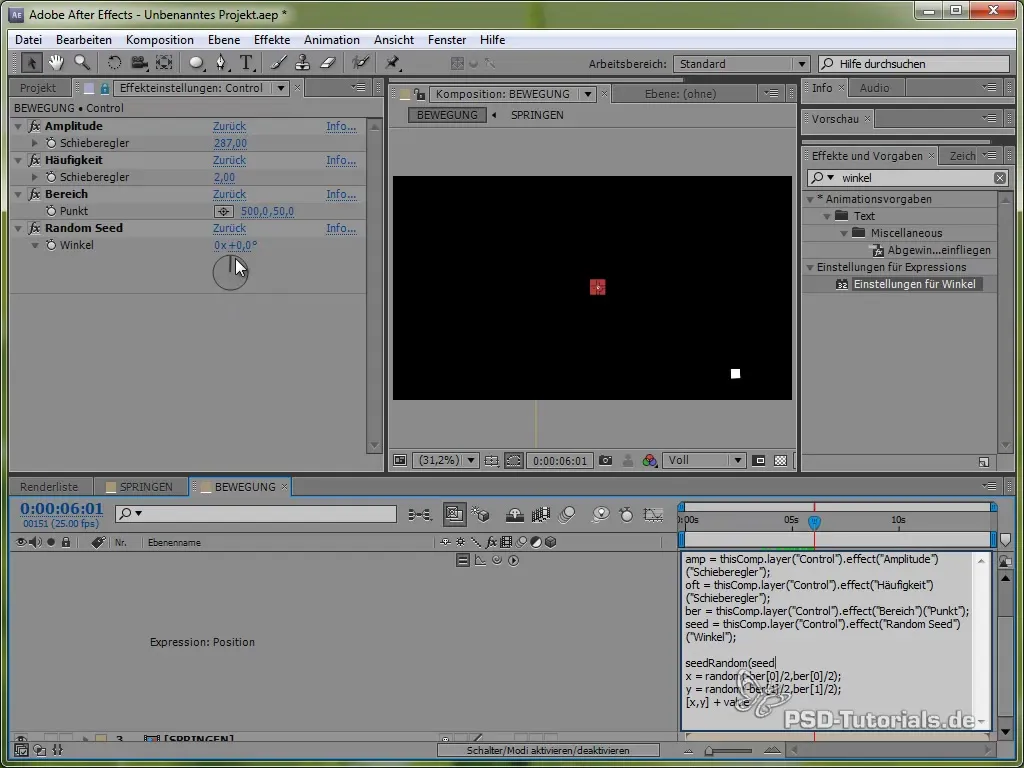Collapse the Animationsvorgaben tree

(x=810, y=199)
